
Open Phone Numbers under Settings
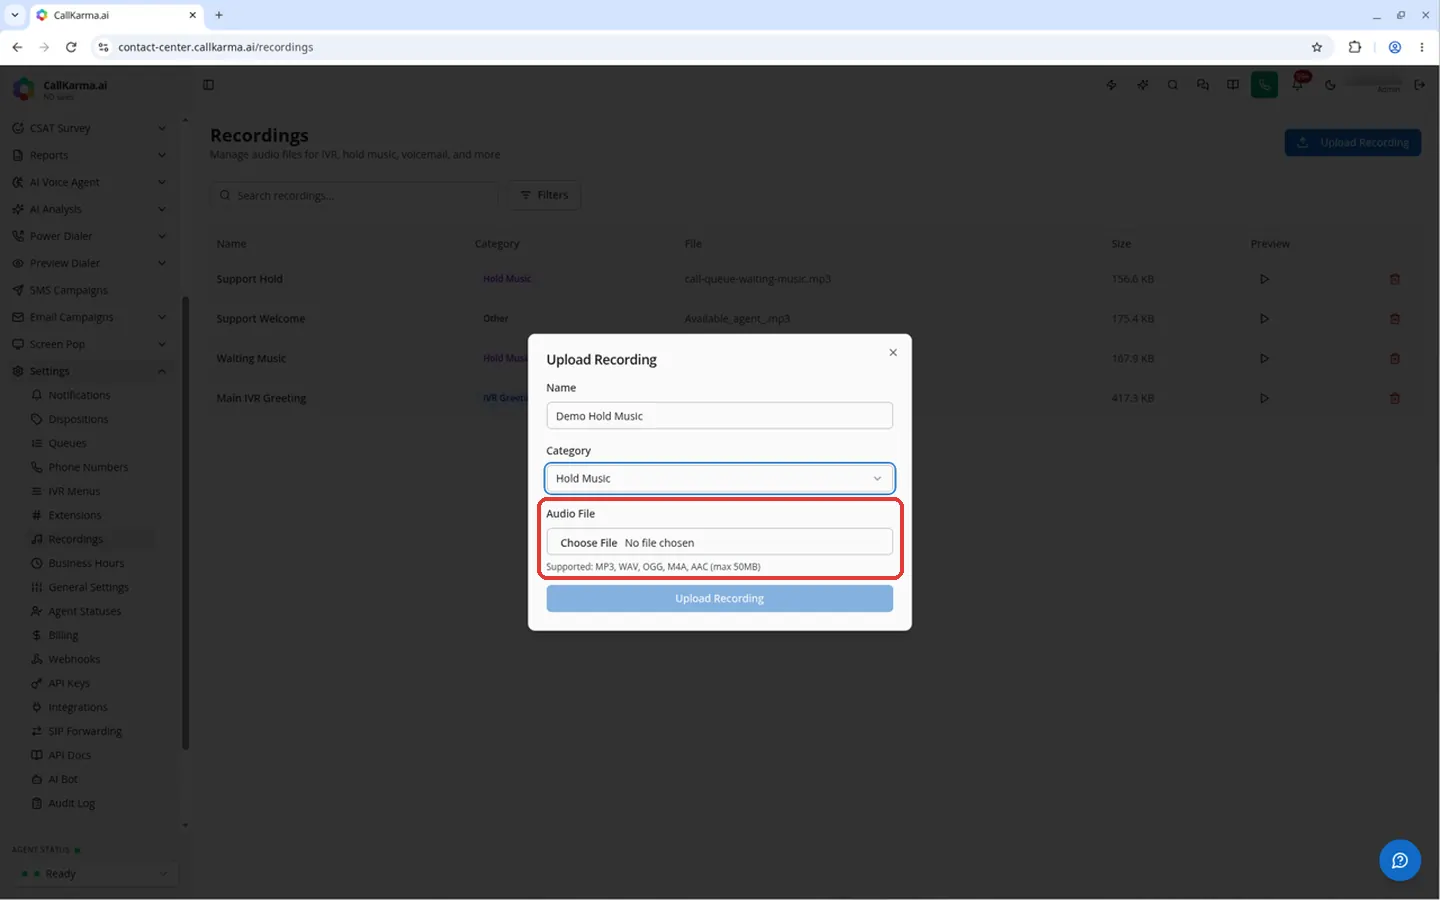[x=90, y=467]
